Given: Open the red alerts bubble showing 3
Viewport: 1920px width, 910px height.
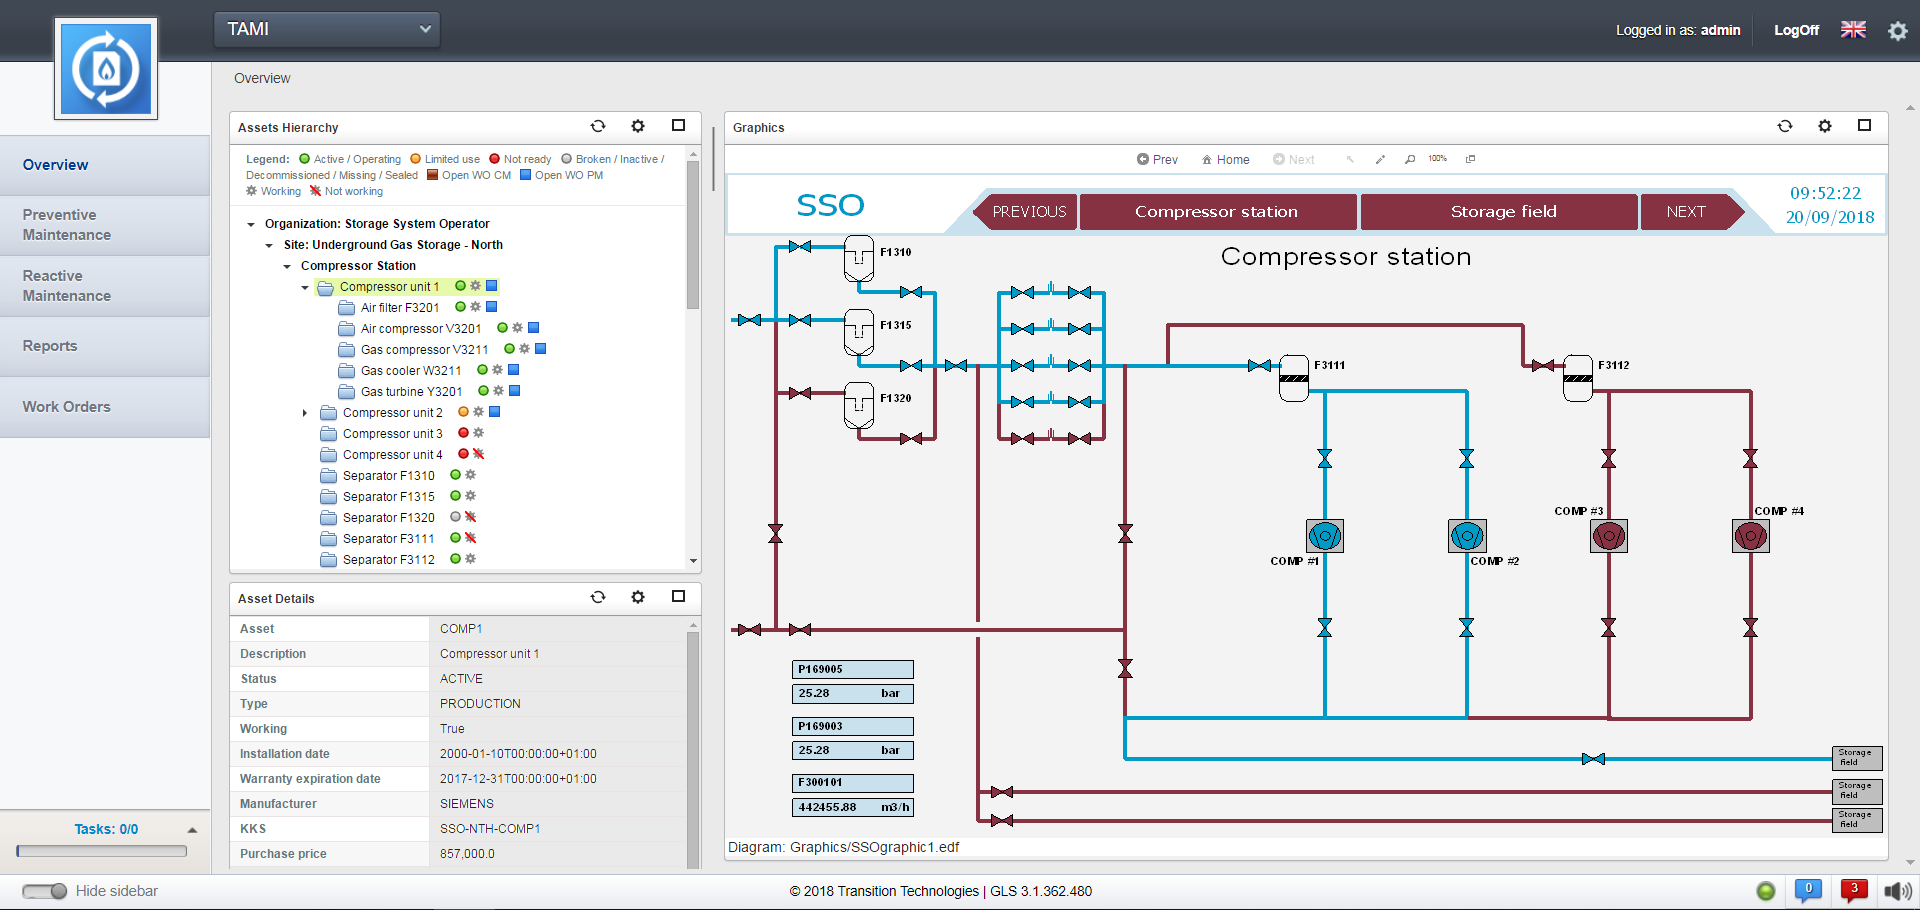Looking at the screenshot, I should [x=1853, y=890].
